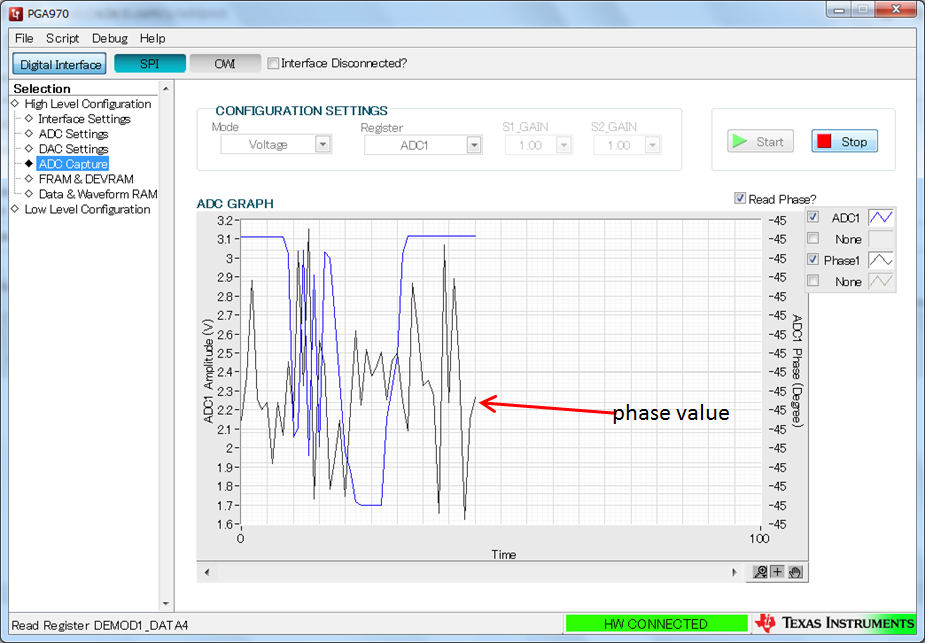Click the ADC1 Amplitude (V) axis label

click(x=208, y=371)
